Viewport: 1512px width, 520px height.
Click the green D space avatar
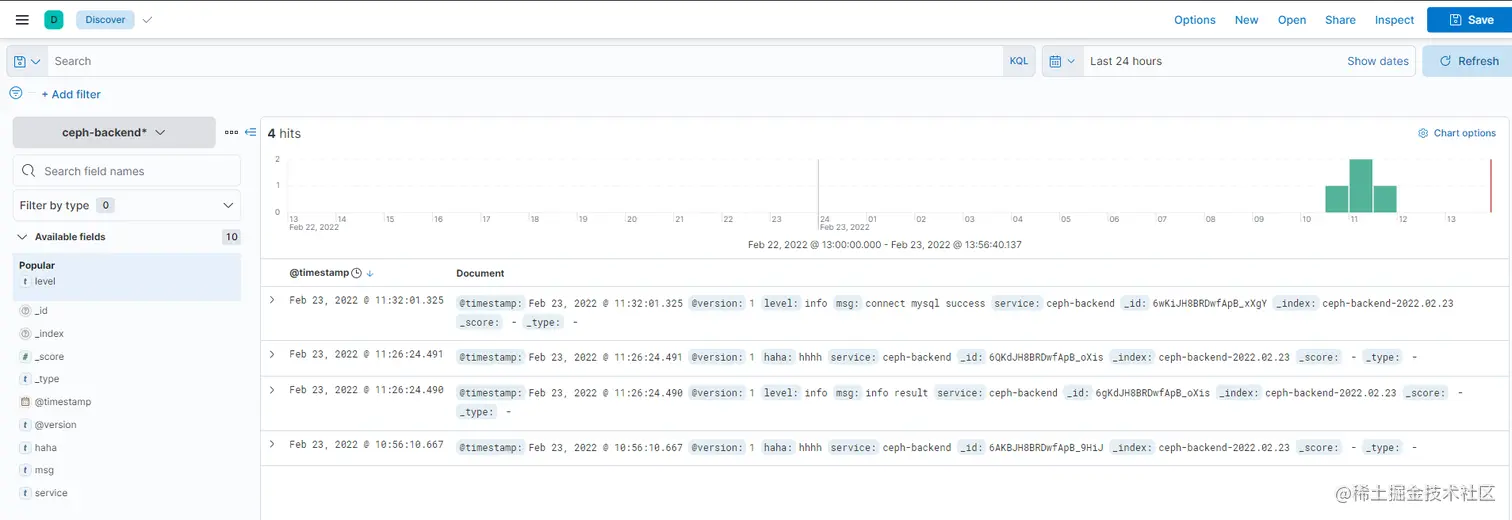(x=54, y=19)
